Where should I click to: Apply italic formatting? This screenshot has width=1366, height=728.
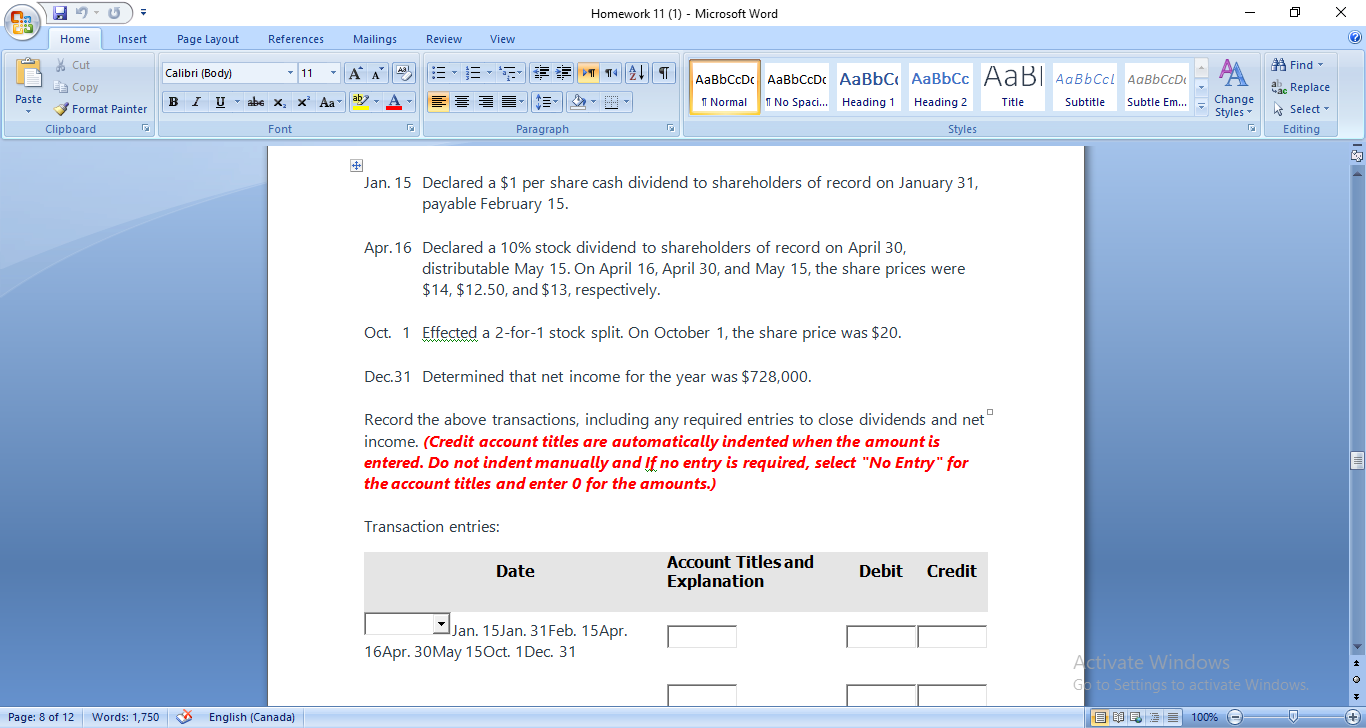pyautogui.click(x=196, y=101)
